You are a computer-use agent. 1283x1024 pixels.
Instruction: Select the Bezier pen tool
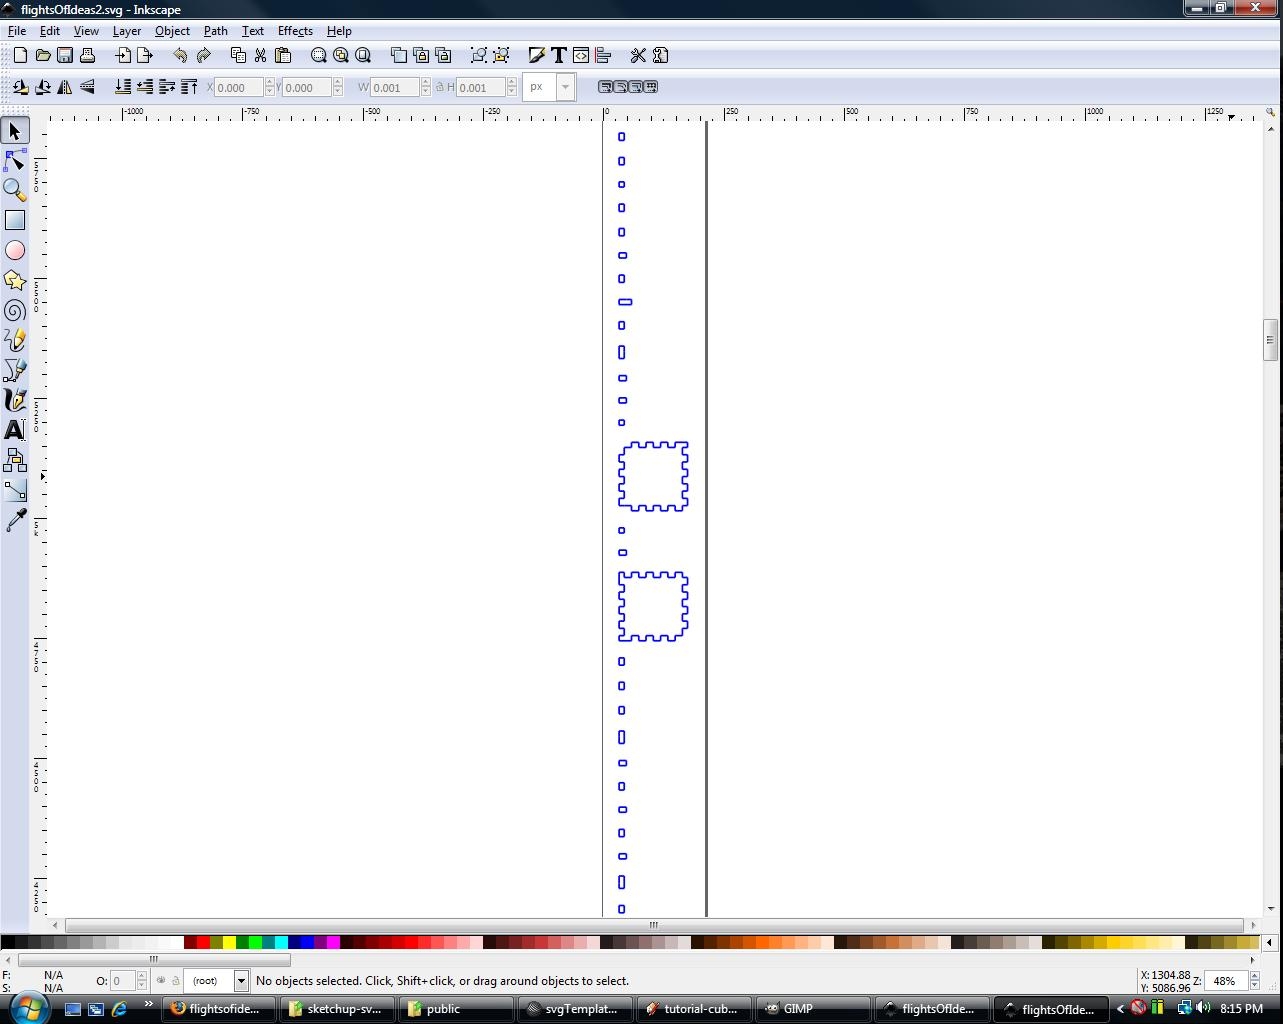[15, 370]
